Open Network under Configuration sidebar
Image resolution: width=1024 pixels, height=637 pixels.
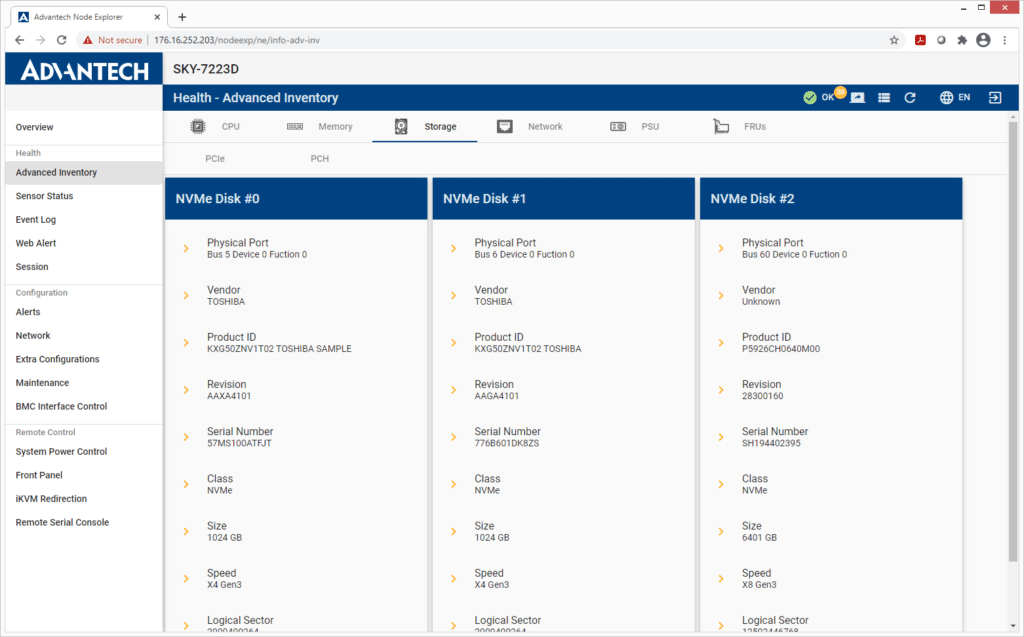click(x=33, y=336)
